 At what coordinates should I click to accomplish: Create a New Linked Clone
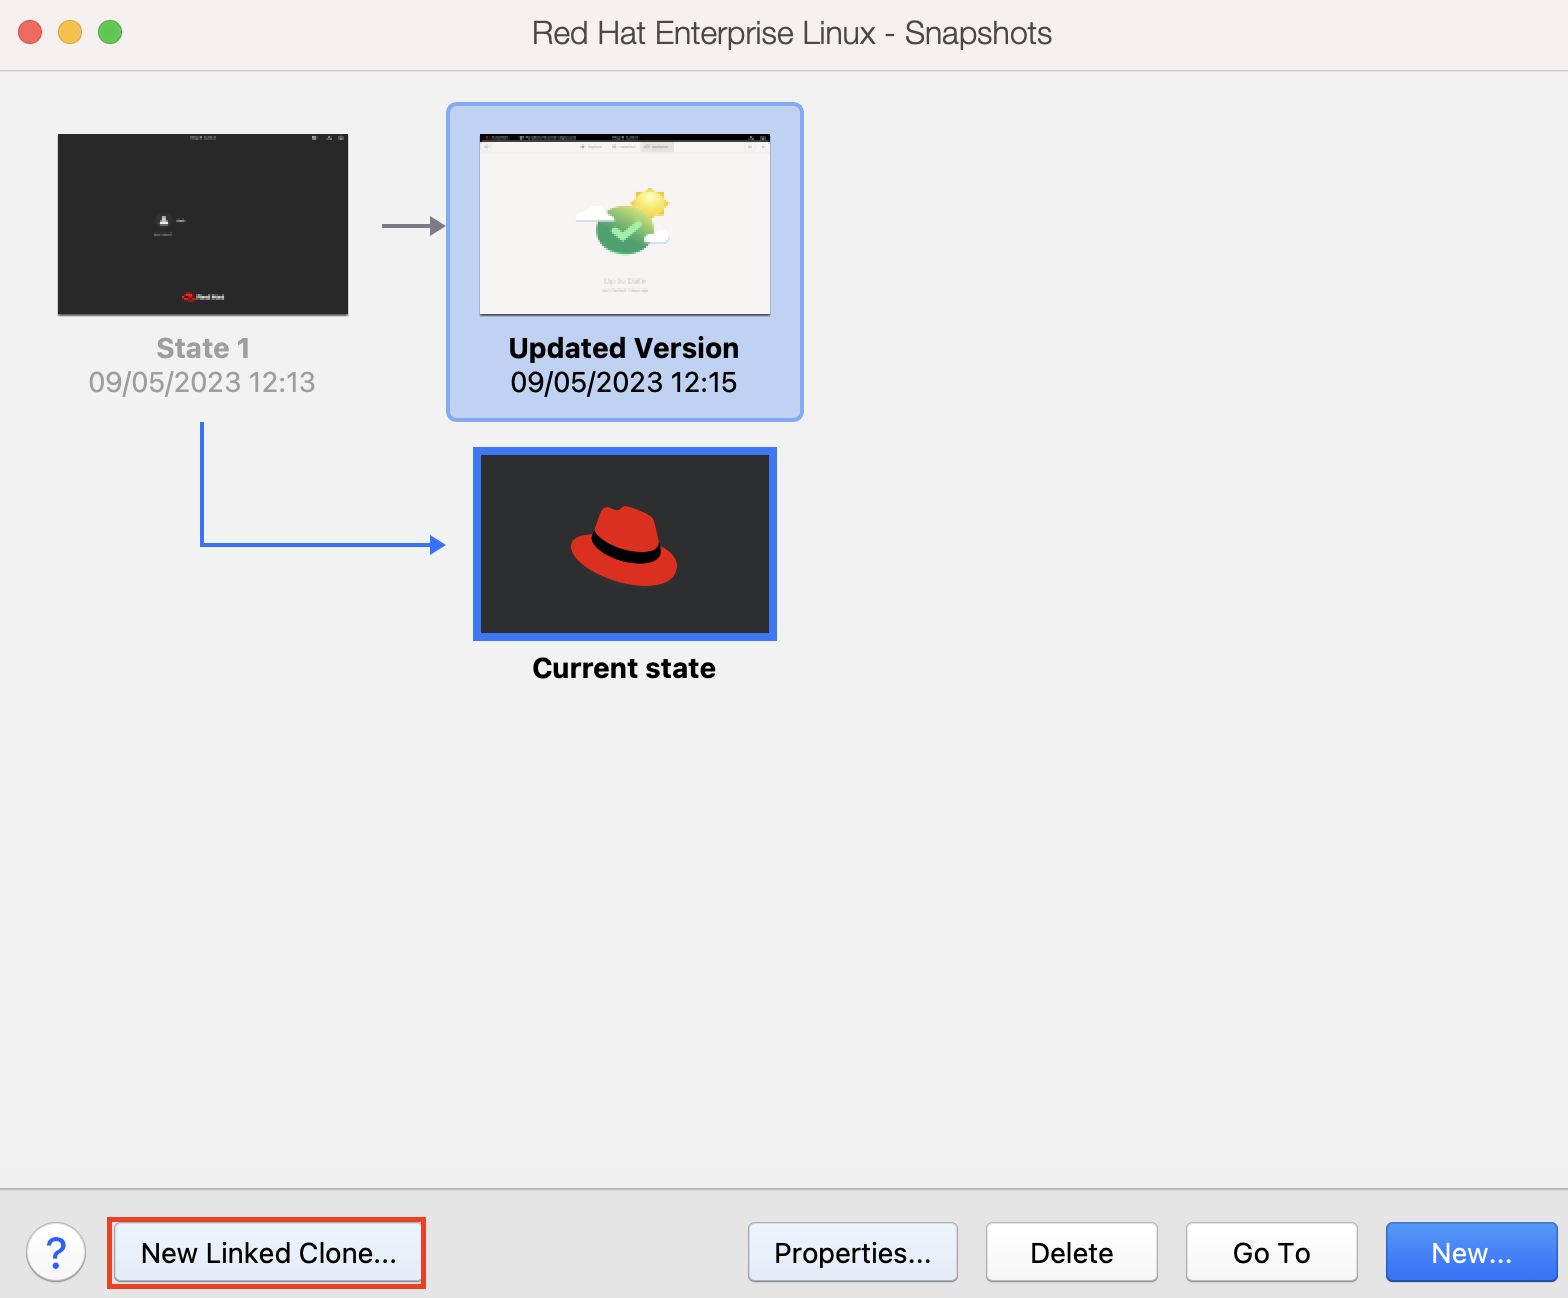(x=268, y=1253)
